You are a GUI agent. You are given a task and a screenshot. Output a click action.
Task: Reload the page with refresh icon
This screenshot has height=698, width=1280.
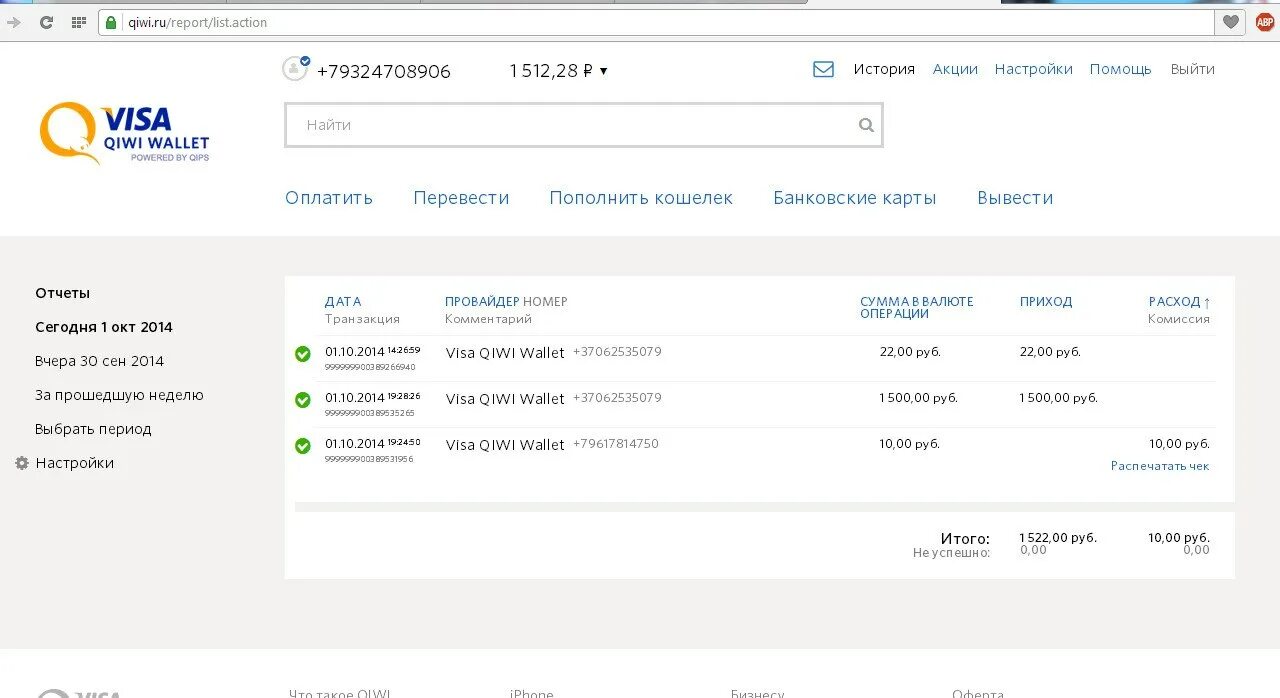pyautogui.click(x=46, y=22)
